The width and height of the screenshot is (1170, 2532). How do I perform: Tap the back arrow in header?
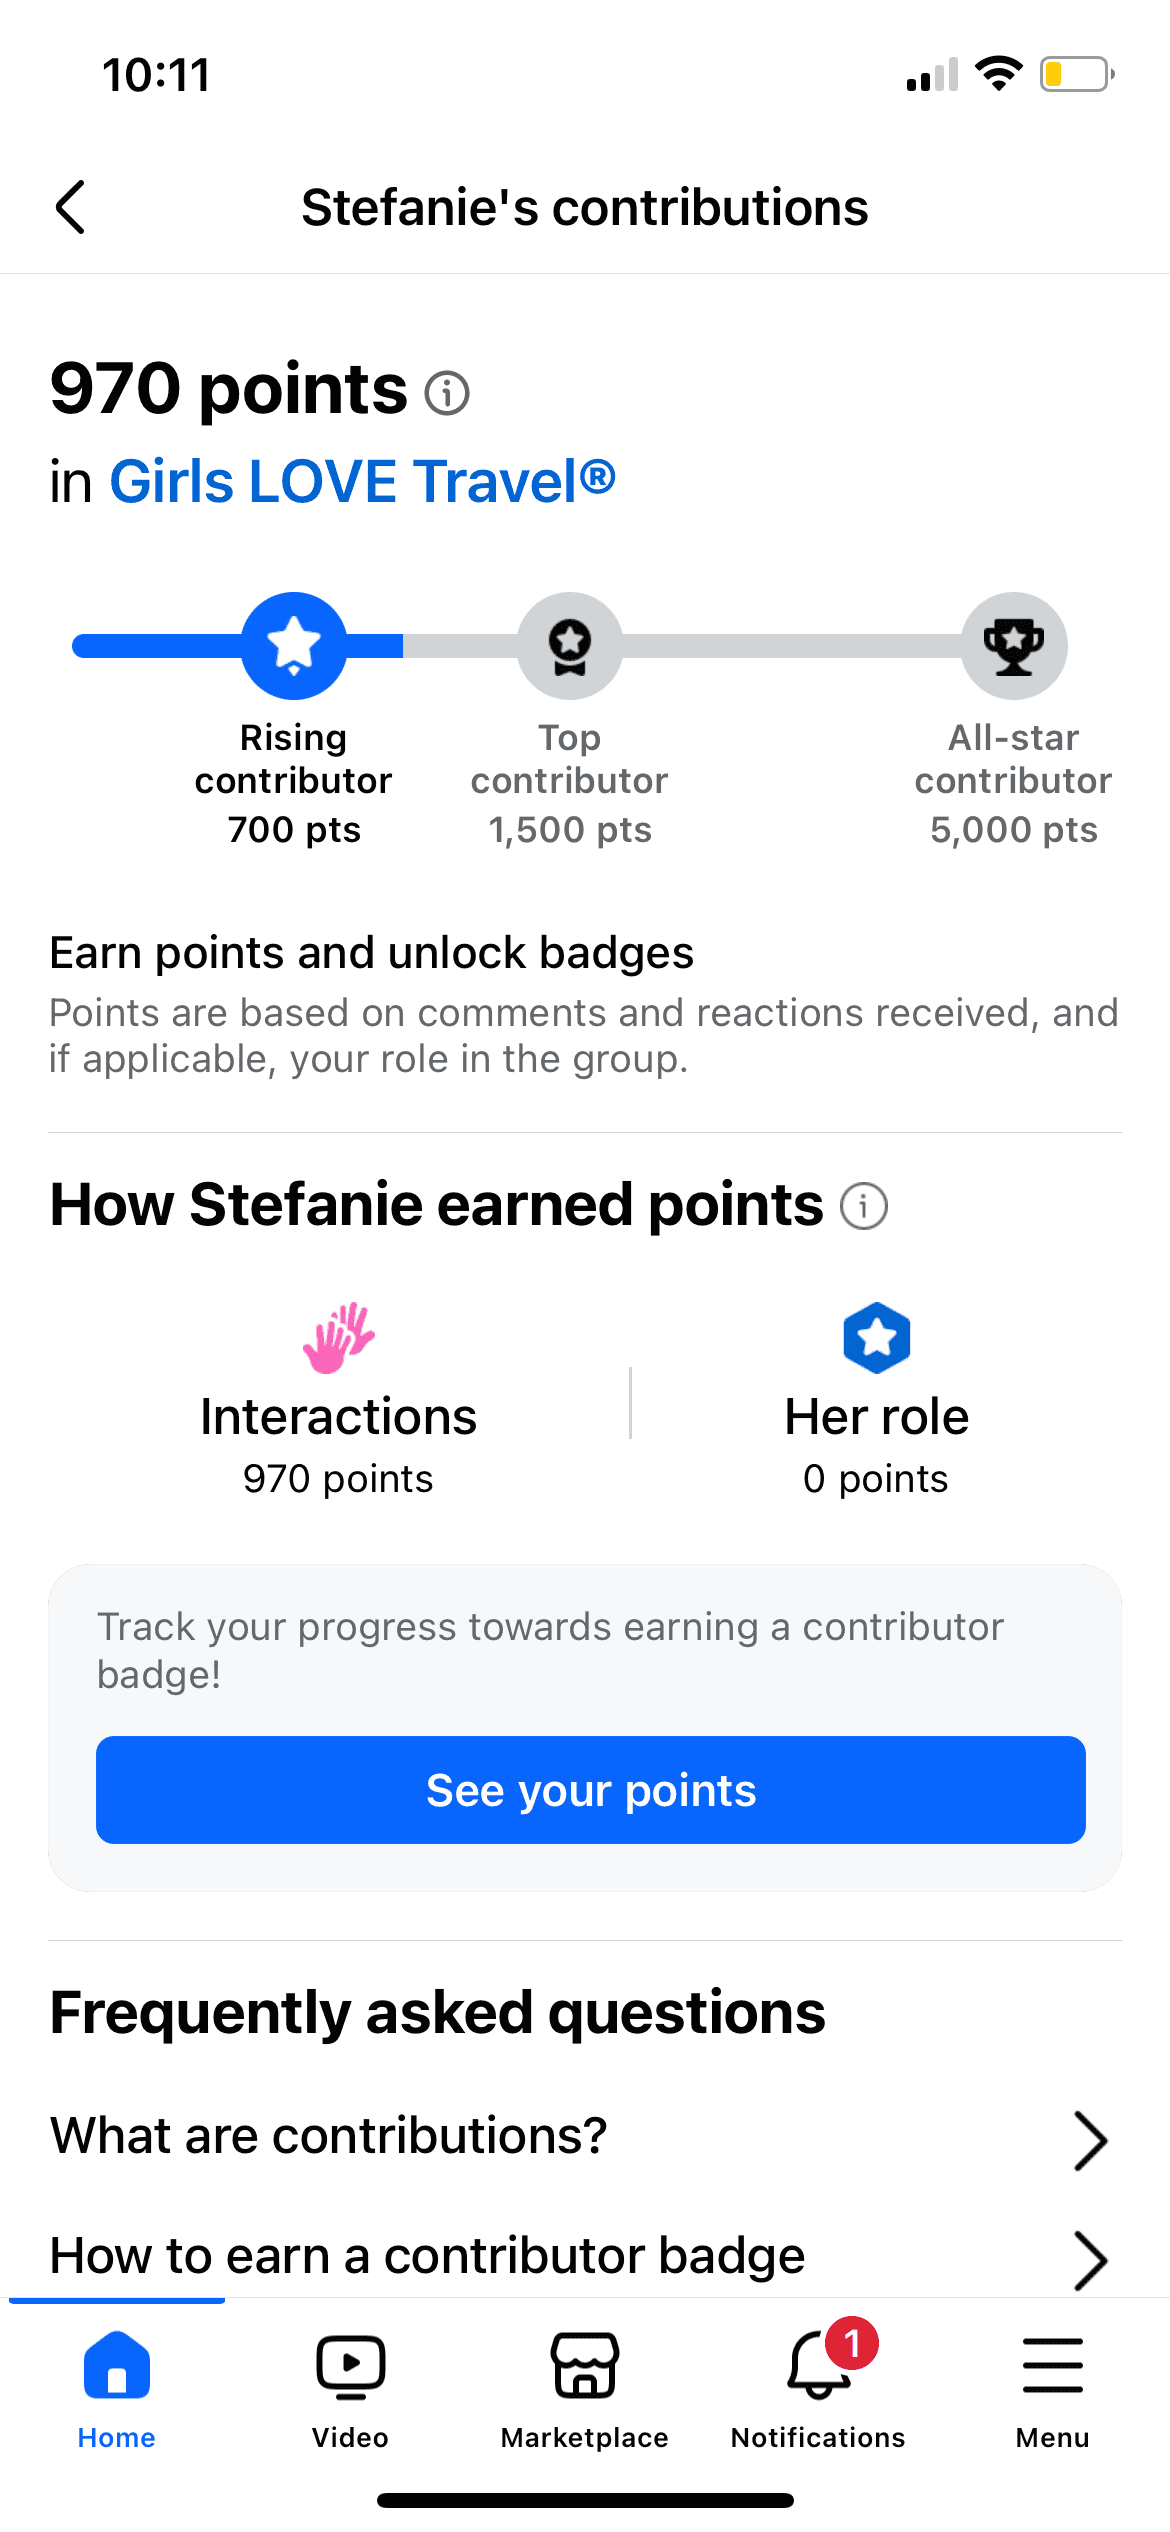70,208
